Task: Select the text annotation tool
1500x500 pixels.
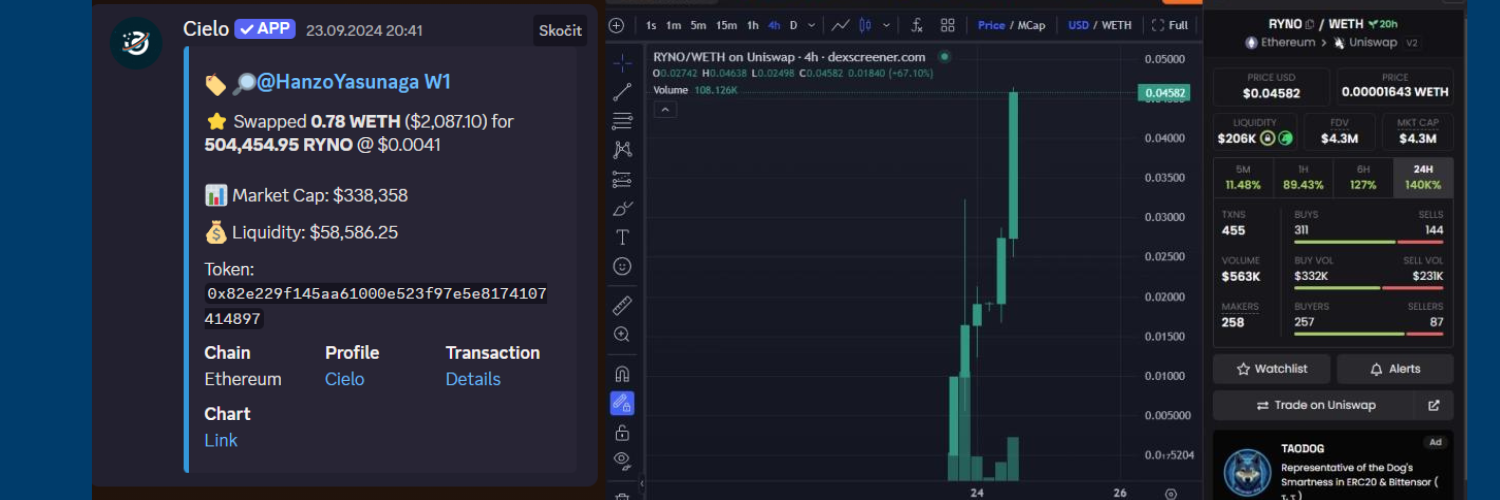Action: pos(622,237)
